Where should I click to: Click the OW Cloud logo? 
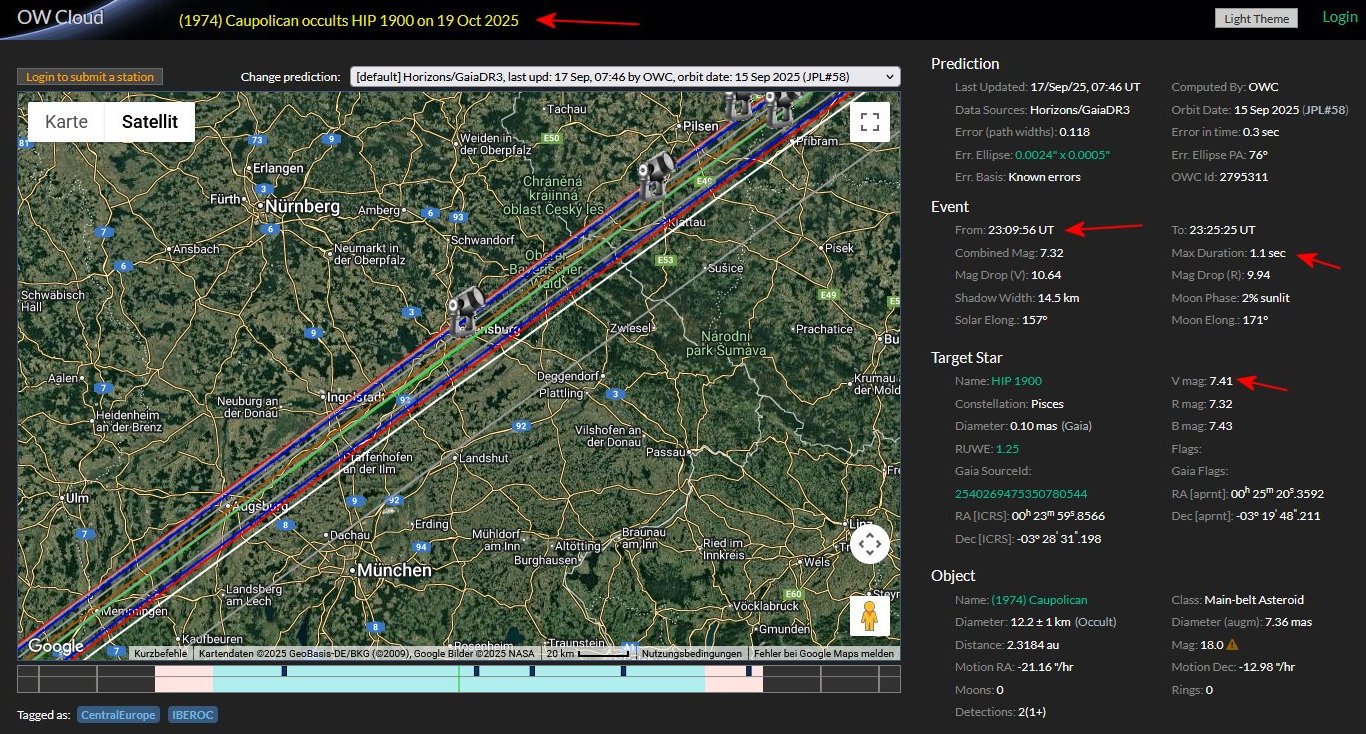pos(60,17)
